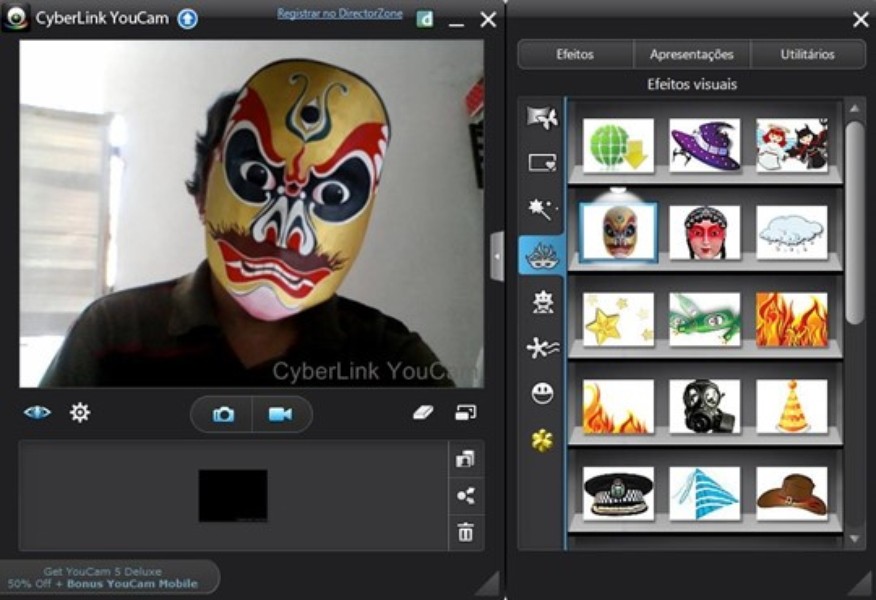Close the effects panel window
This screenshot has width=876, height=600.
click(x=861, y=20)
